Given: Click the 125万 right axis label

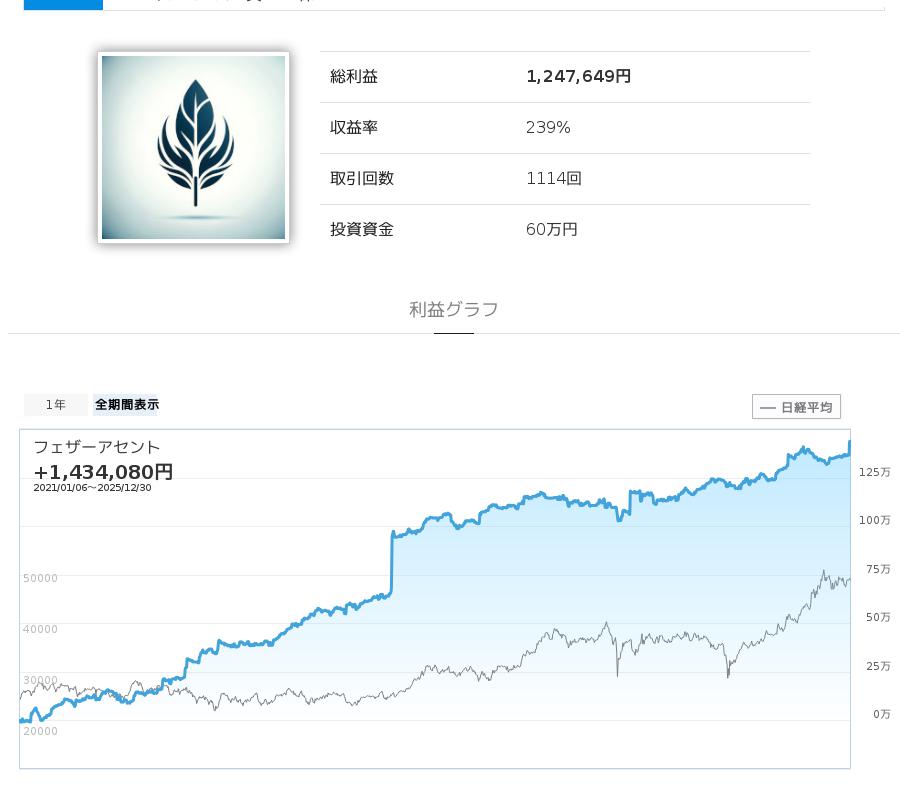Looking at the screenshot, I should click(874, 472).
